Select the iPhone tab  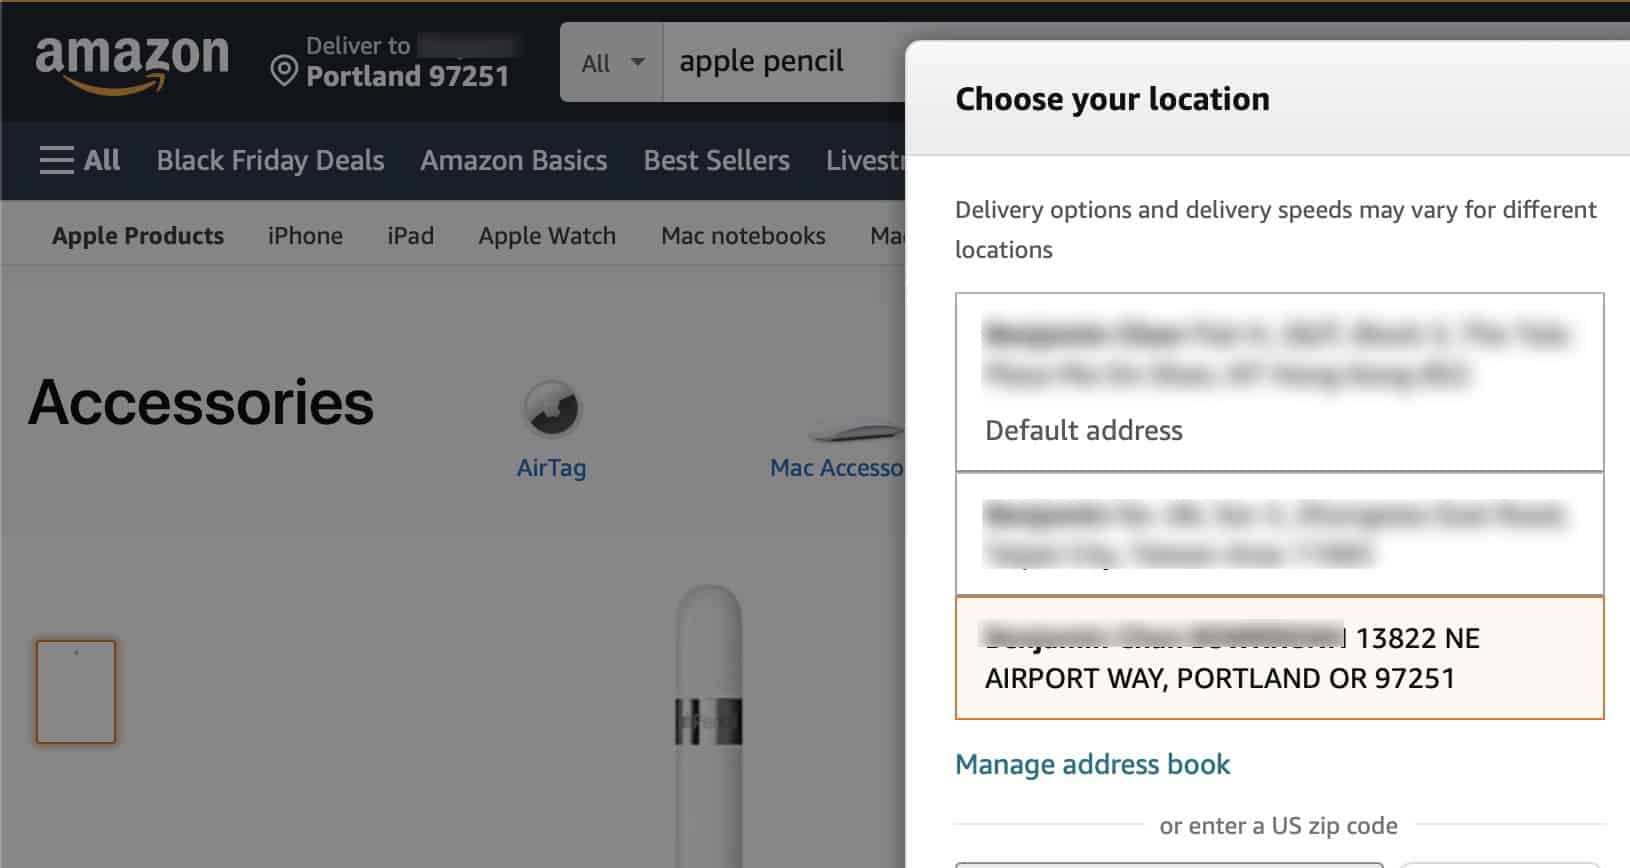click(x=305, y=236)
